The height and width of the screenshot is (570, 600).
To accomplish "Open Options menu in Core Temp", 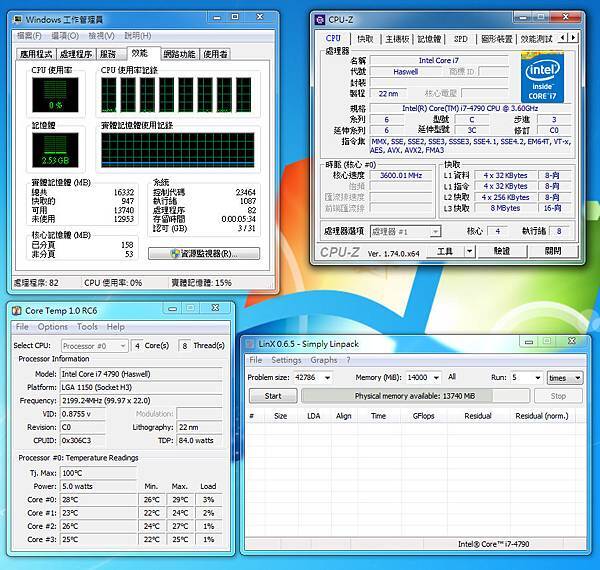I will 53,327.
